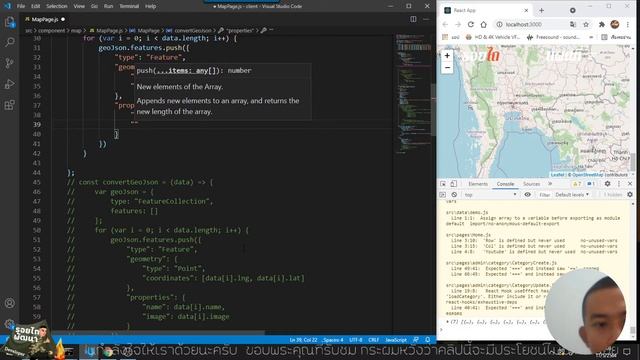640x360 pixels.
Task: Open the Selection menu
Action: click(57, 6)
